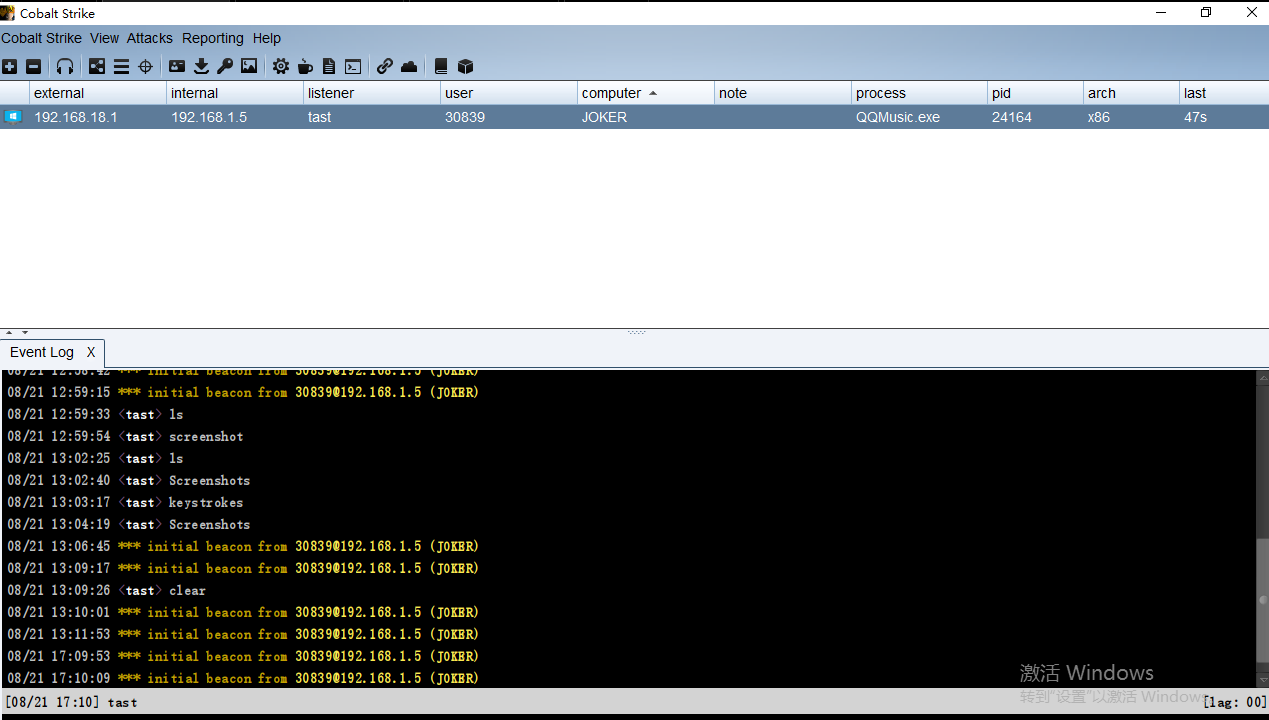
Task: Click the key credentials icon
Action: (225, 67)
